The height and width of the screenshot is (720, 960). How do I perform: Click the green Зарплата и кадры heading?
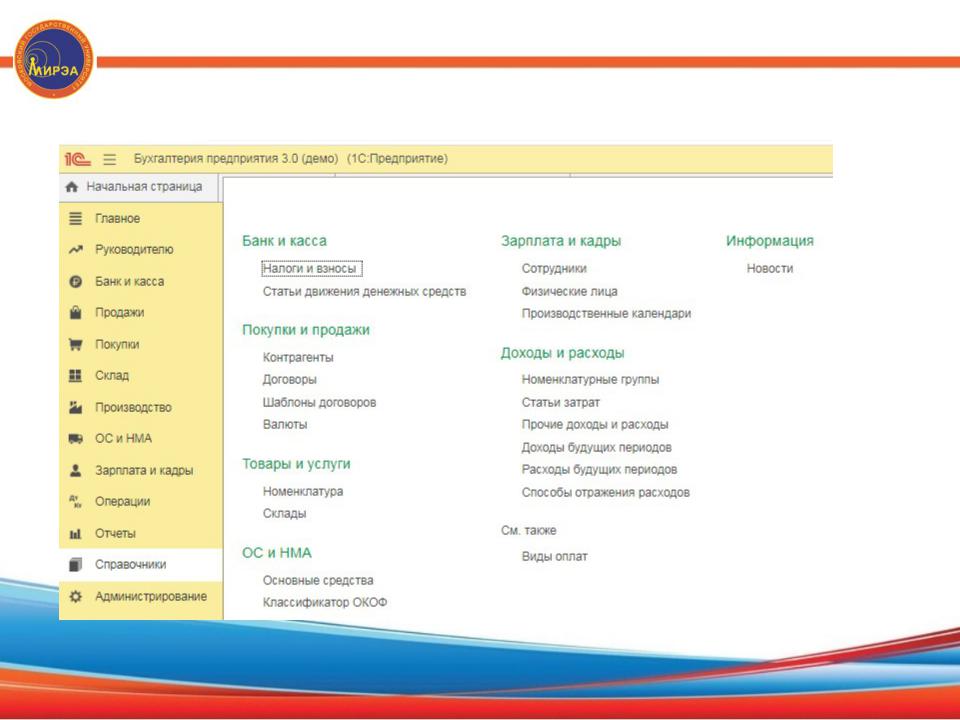(x=561, y=241)
